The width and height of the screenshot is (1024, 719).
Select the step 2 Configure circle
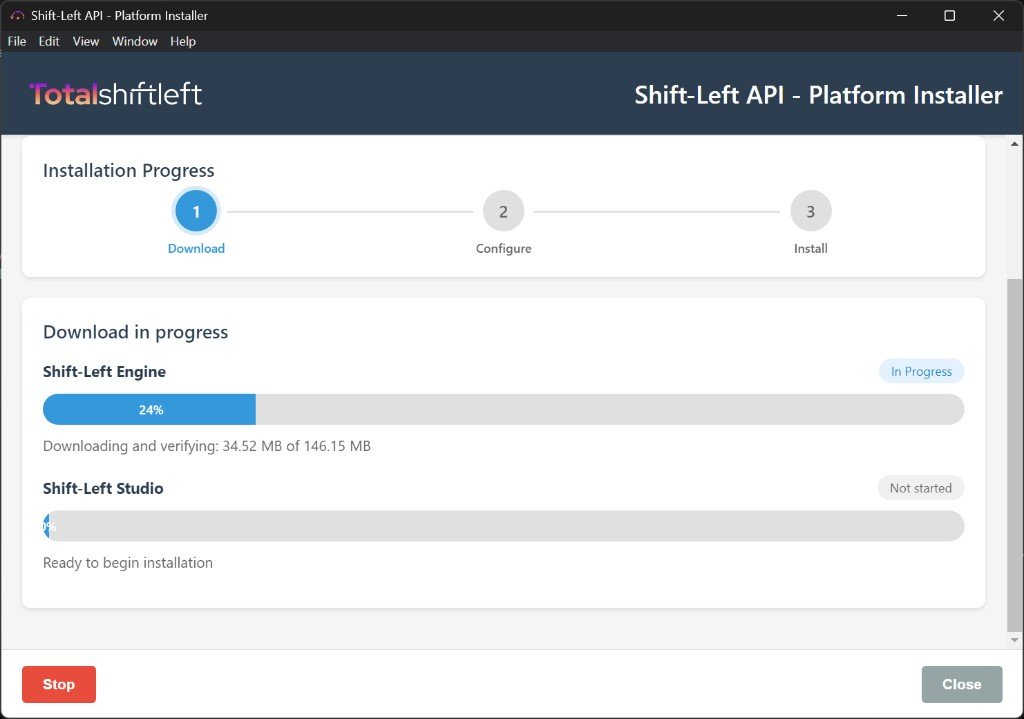[503, 211]
